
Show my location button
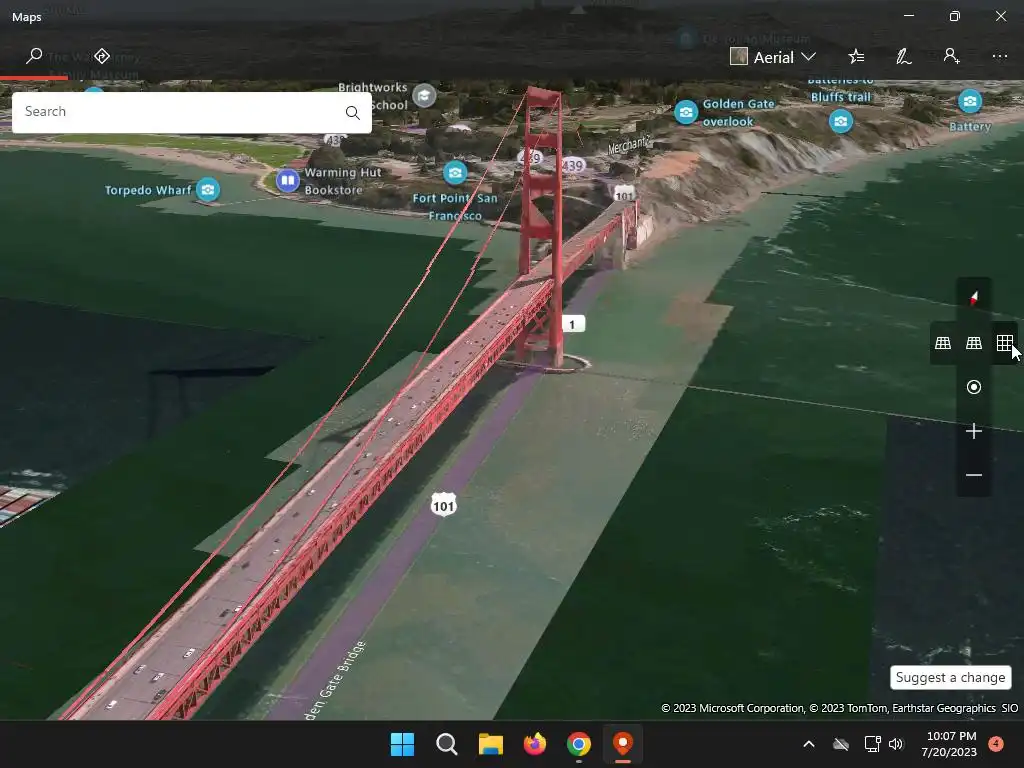pyautogui.click(x=974, y=387)
